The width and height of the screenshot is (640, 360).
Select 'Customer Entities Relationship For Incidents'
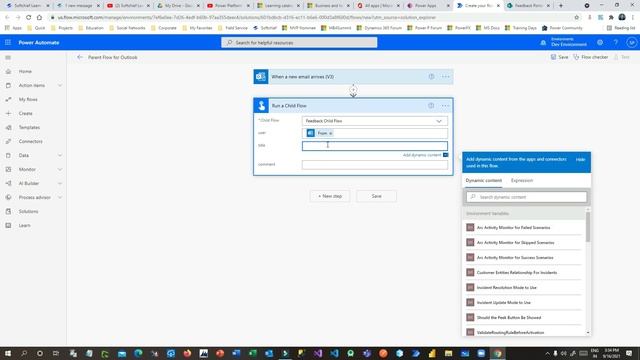tap(524, 273)
